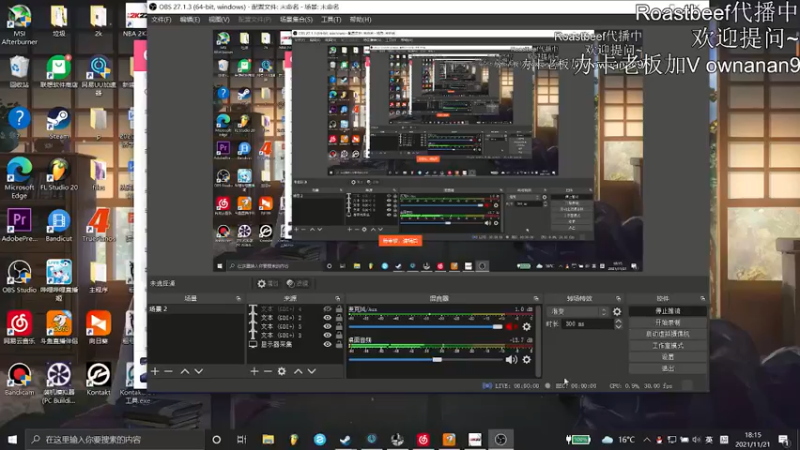This screenshot has width=800, height=450.
Task: Open the 渐变 transition type dropdown
Action: (x=578, y=311)
